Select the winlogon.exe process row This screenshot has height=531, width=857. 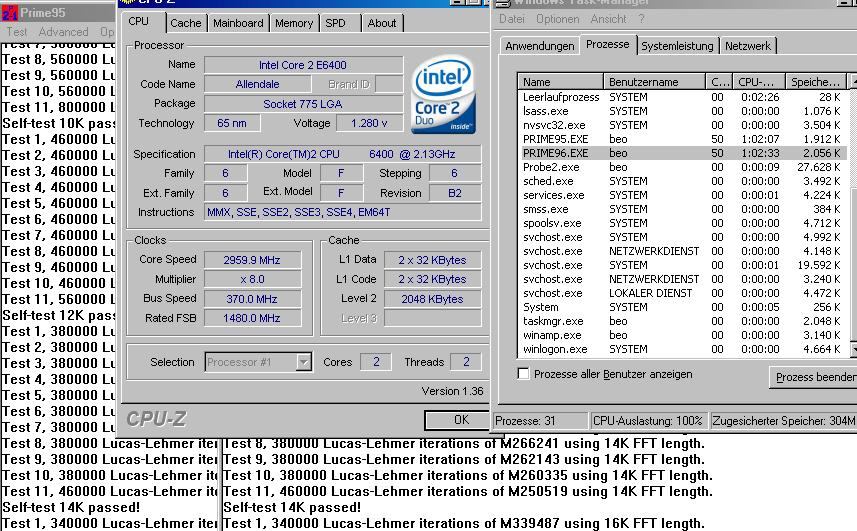pos(682,349)
